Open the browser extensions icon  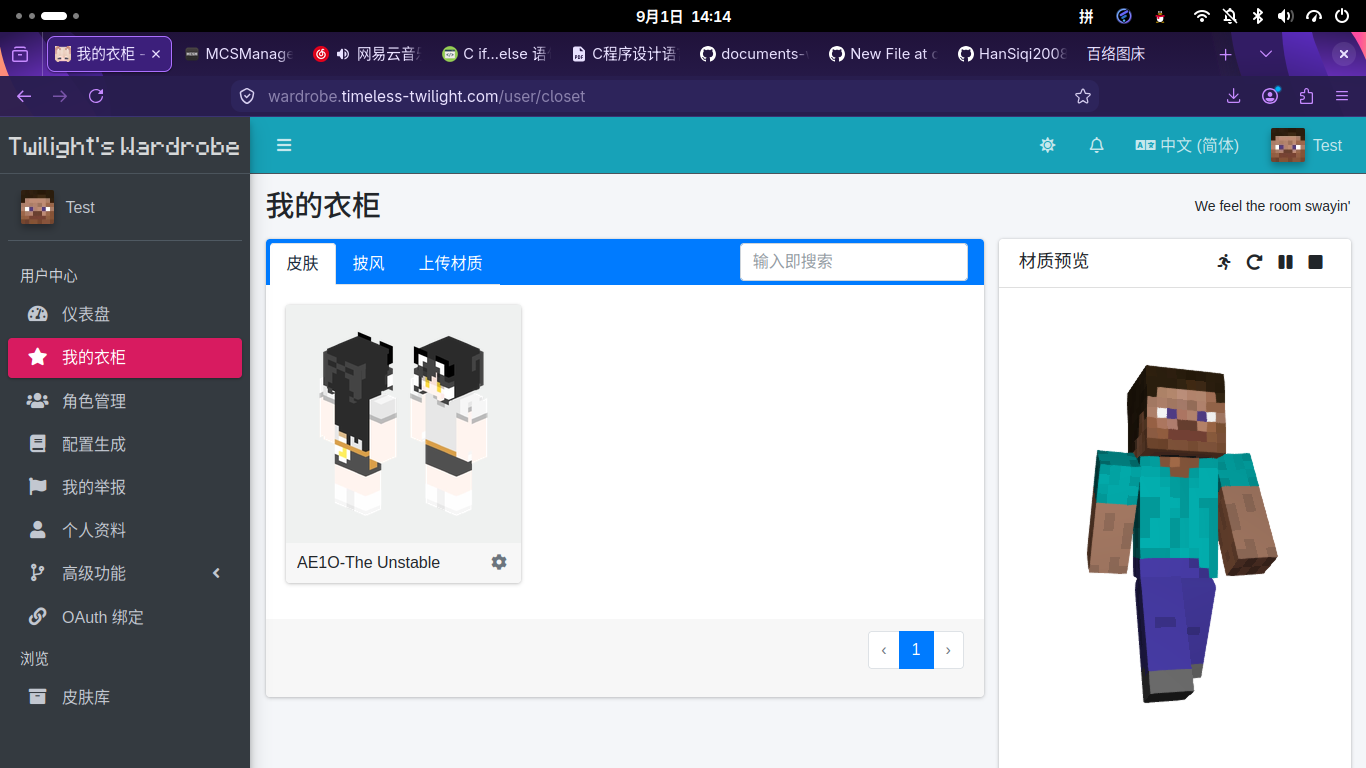pos(1306,96)
